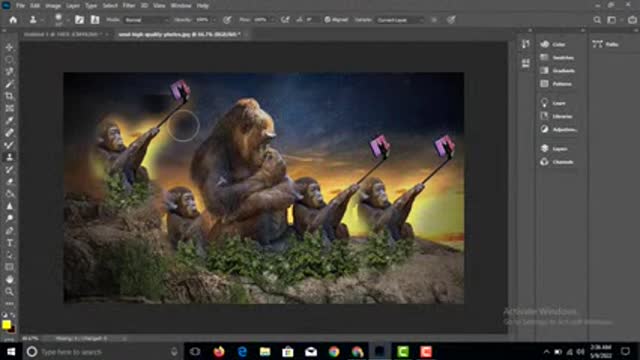Select the Rectangle shape tool
This screenshot has width=640, height=360.
coord(9,267)
